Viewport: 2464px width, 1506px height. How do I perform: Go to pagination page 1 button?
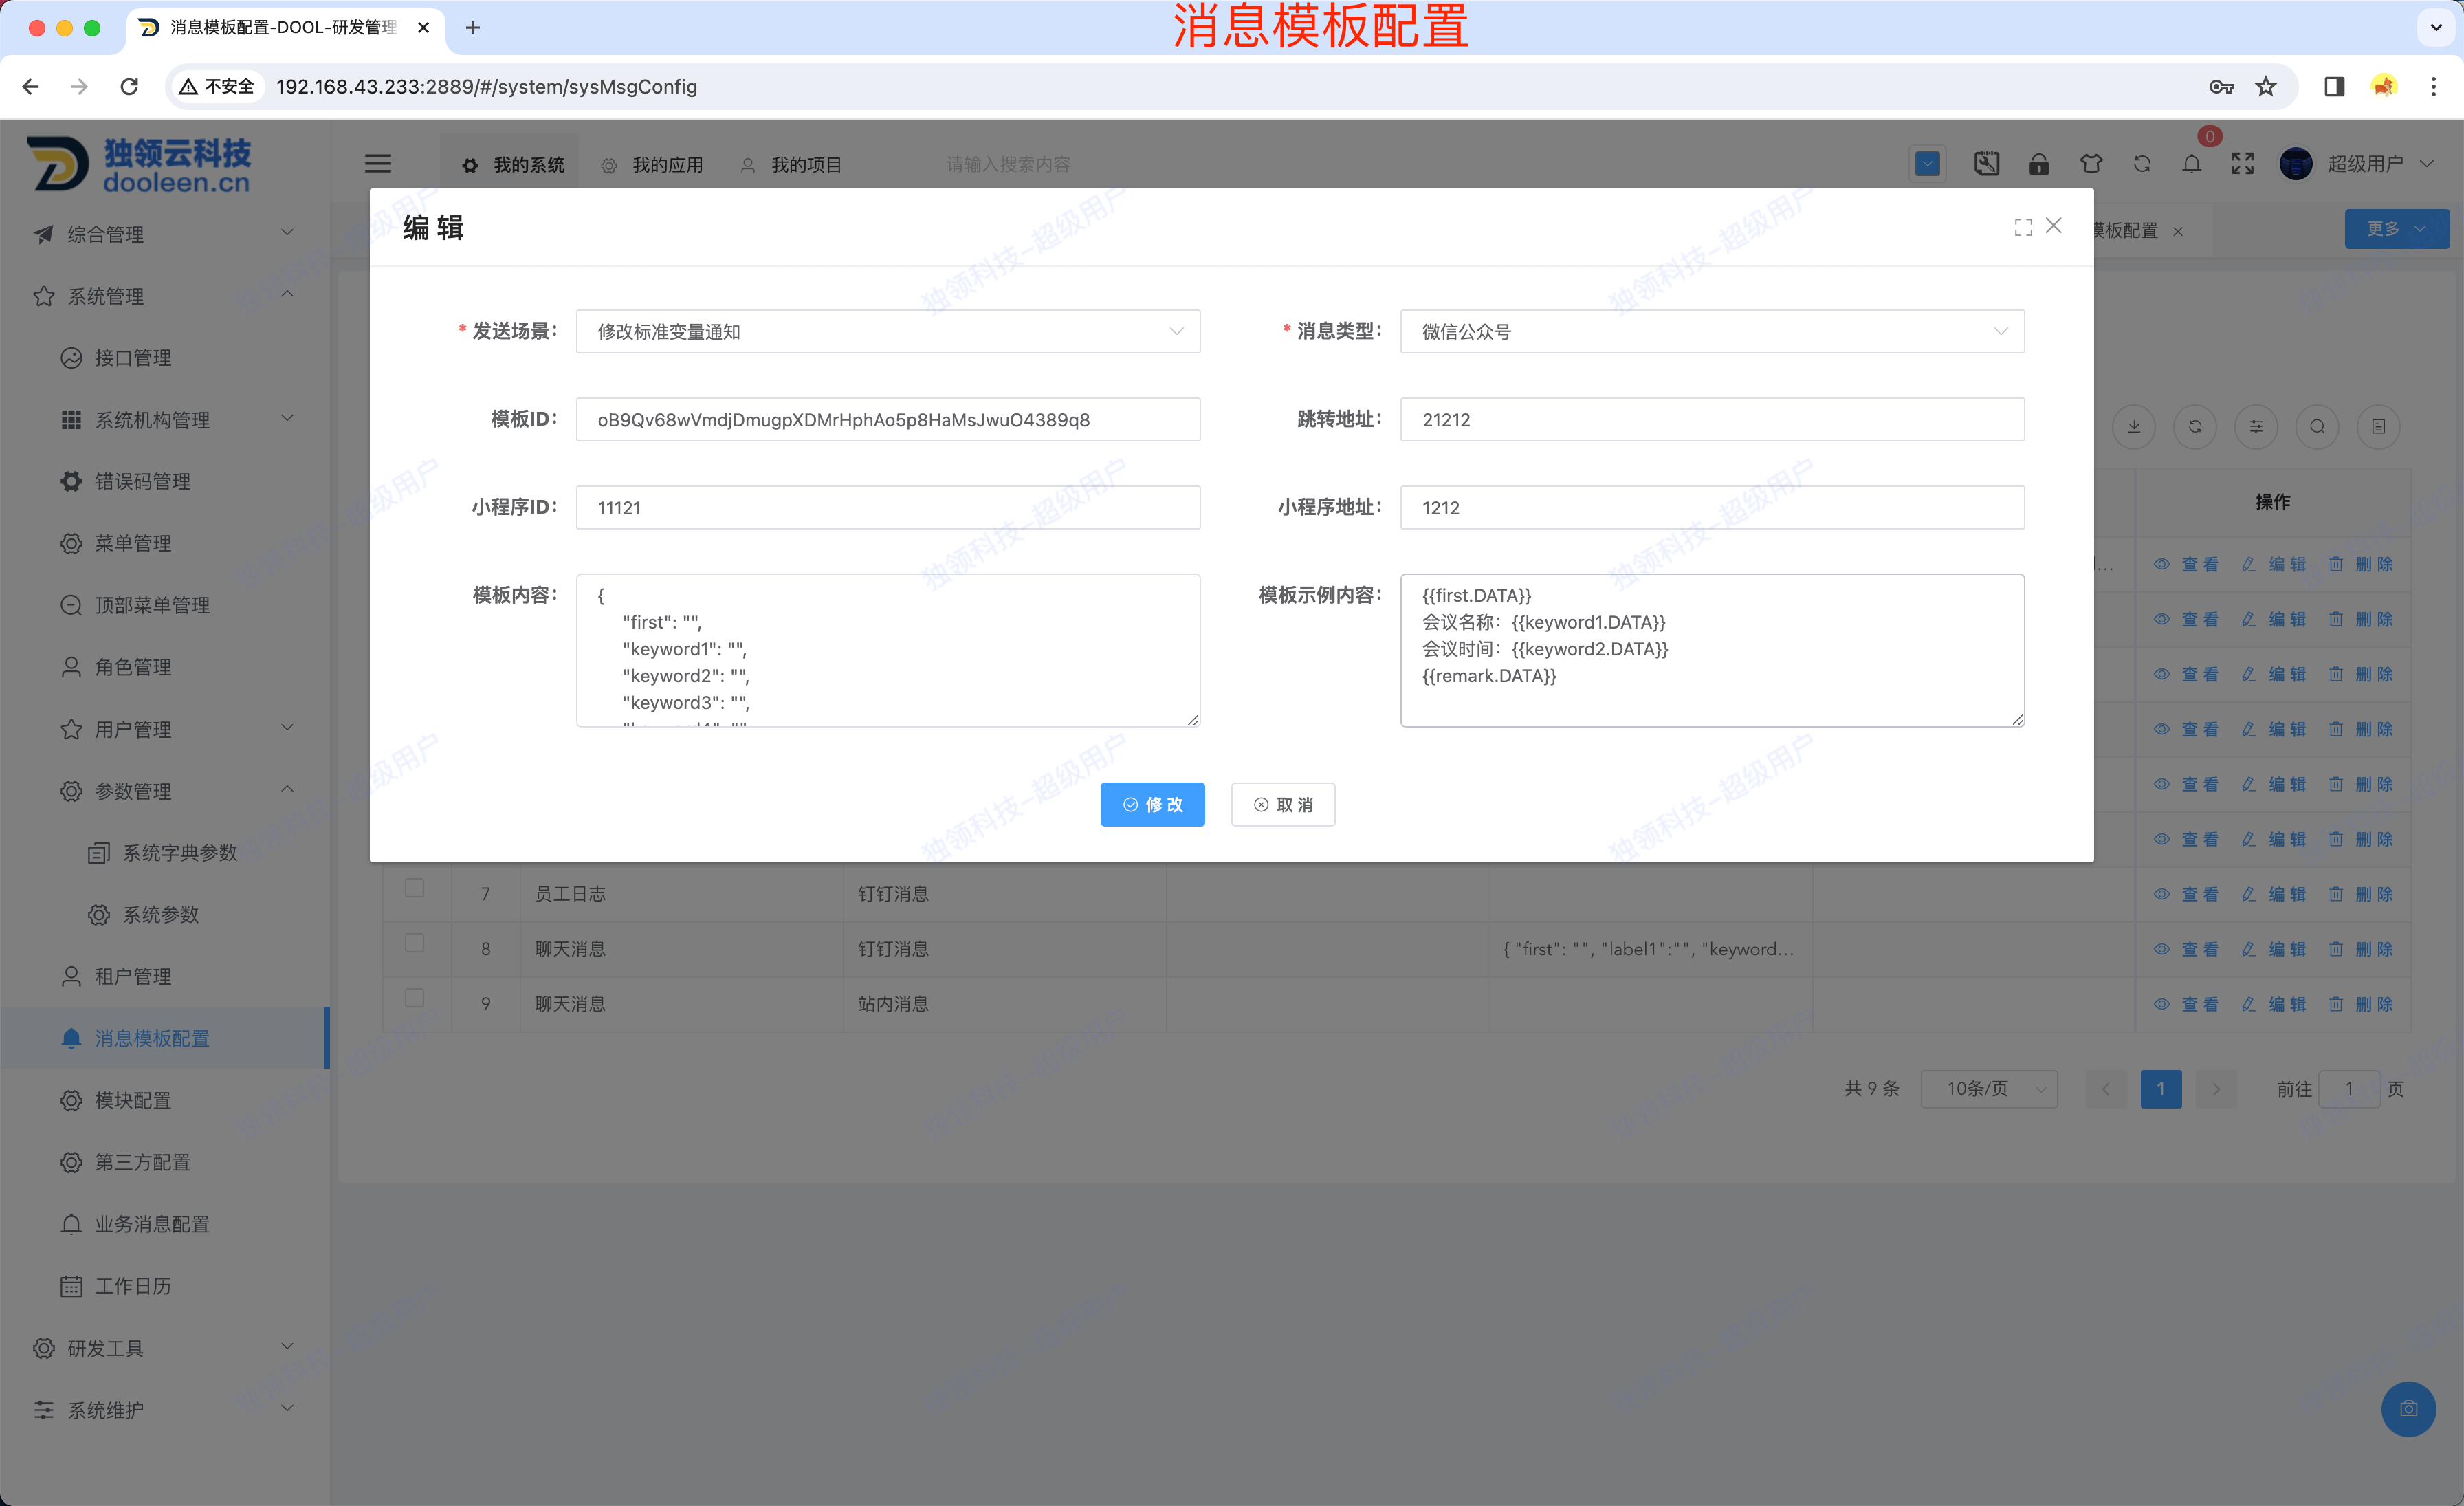click(2160, 1089)
